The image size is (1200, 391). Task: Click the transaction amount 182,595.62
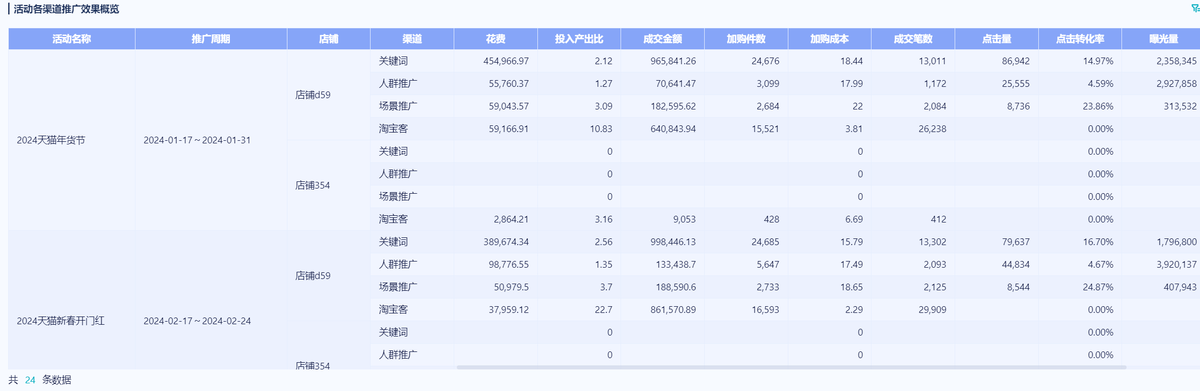[x=672, y=106]
